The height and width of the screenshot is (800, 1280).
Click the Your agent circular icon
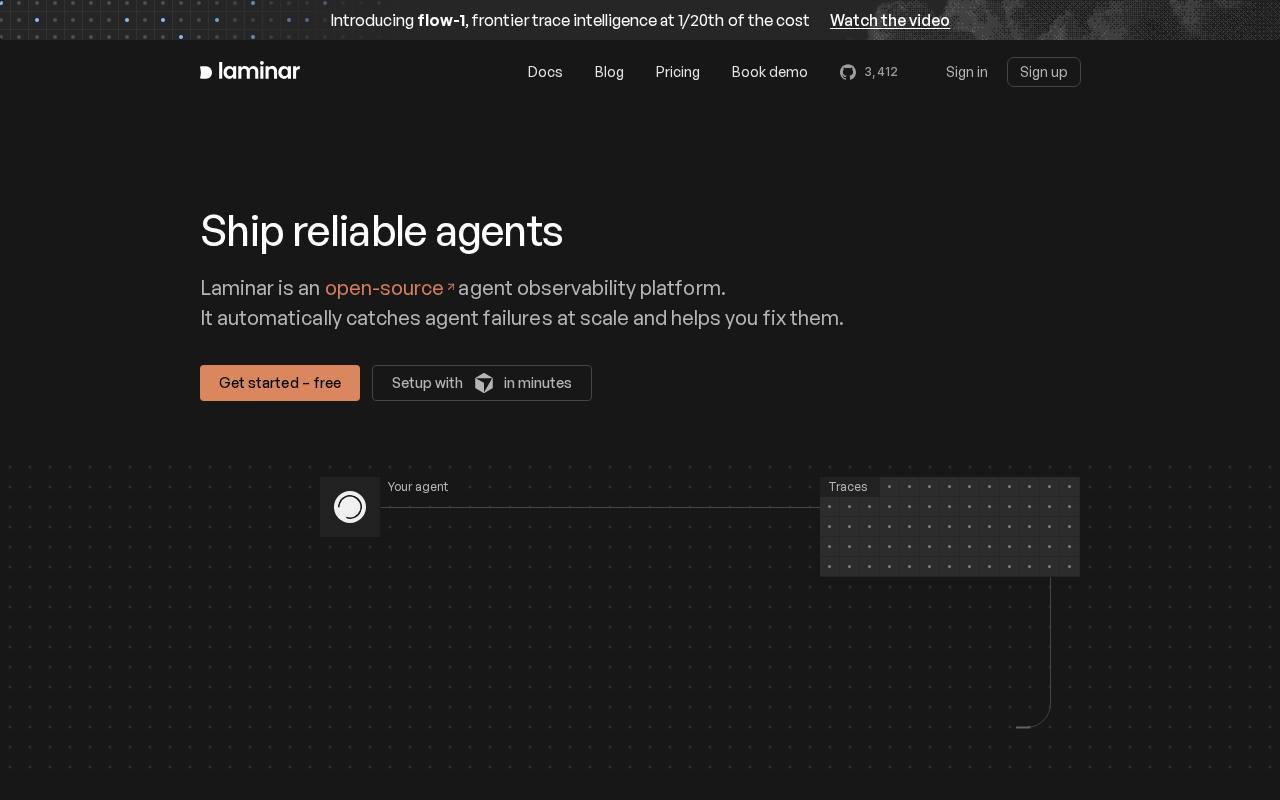[x=350, y=507]
